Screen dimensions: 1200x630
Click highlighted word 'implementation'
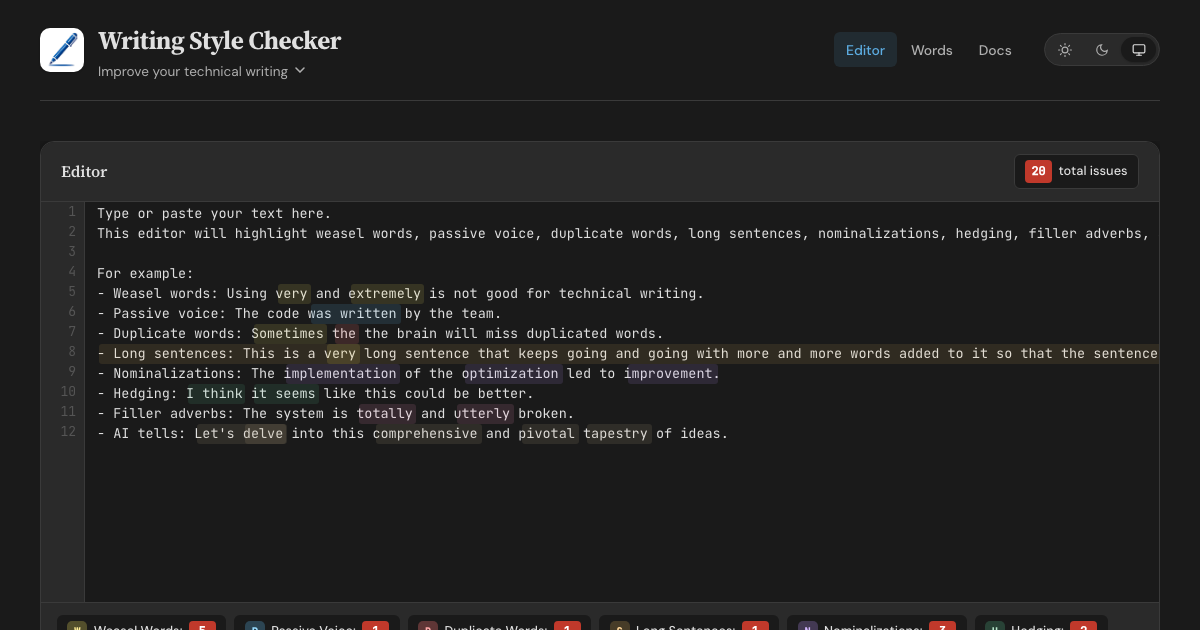[341, 373]
